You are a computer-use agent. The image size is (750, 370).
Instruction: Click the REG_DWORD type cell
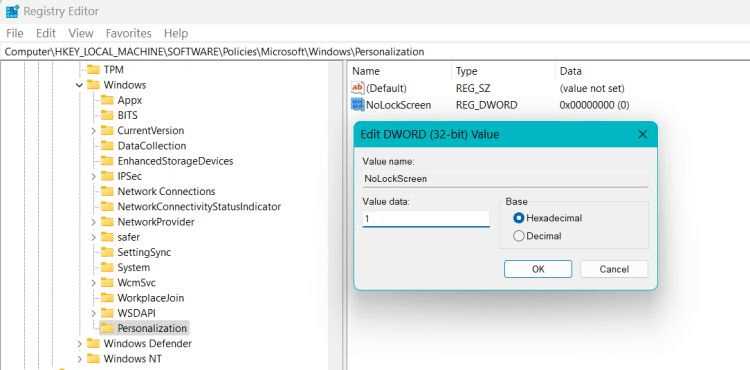tap(486, 105)
